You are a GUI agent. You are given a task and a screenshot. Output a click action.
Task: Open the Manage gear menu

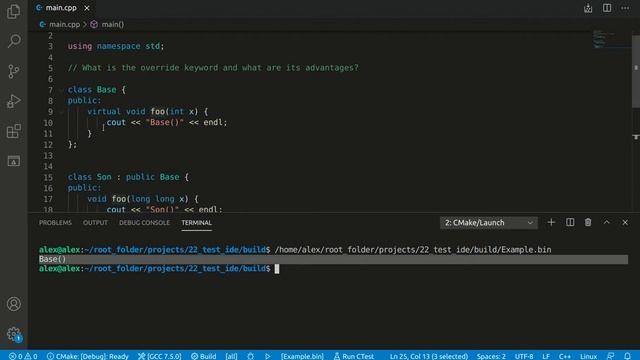(13, 334)
